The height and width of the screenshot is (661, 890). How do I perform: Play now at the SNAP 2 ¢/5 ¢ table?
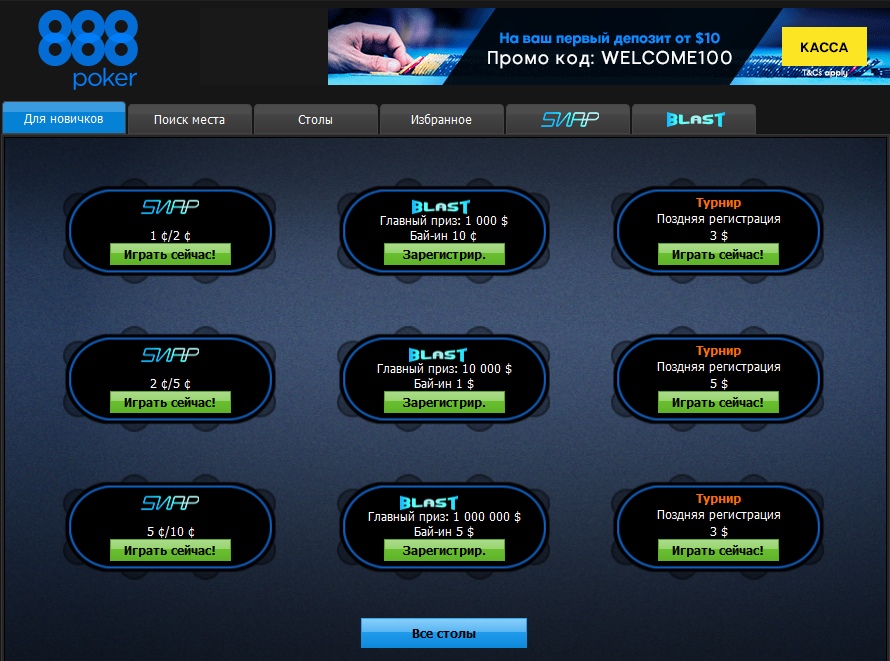pyautogui.click(x=170, y=402)
